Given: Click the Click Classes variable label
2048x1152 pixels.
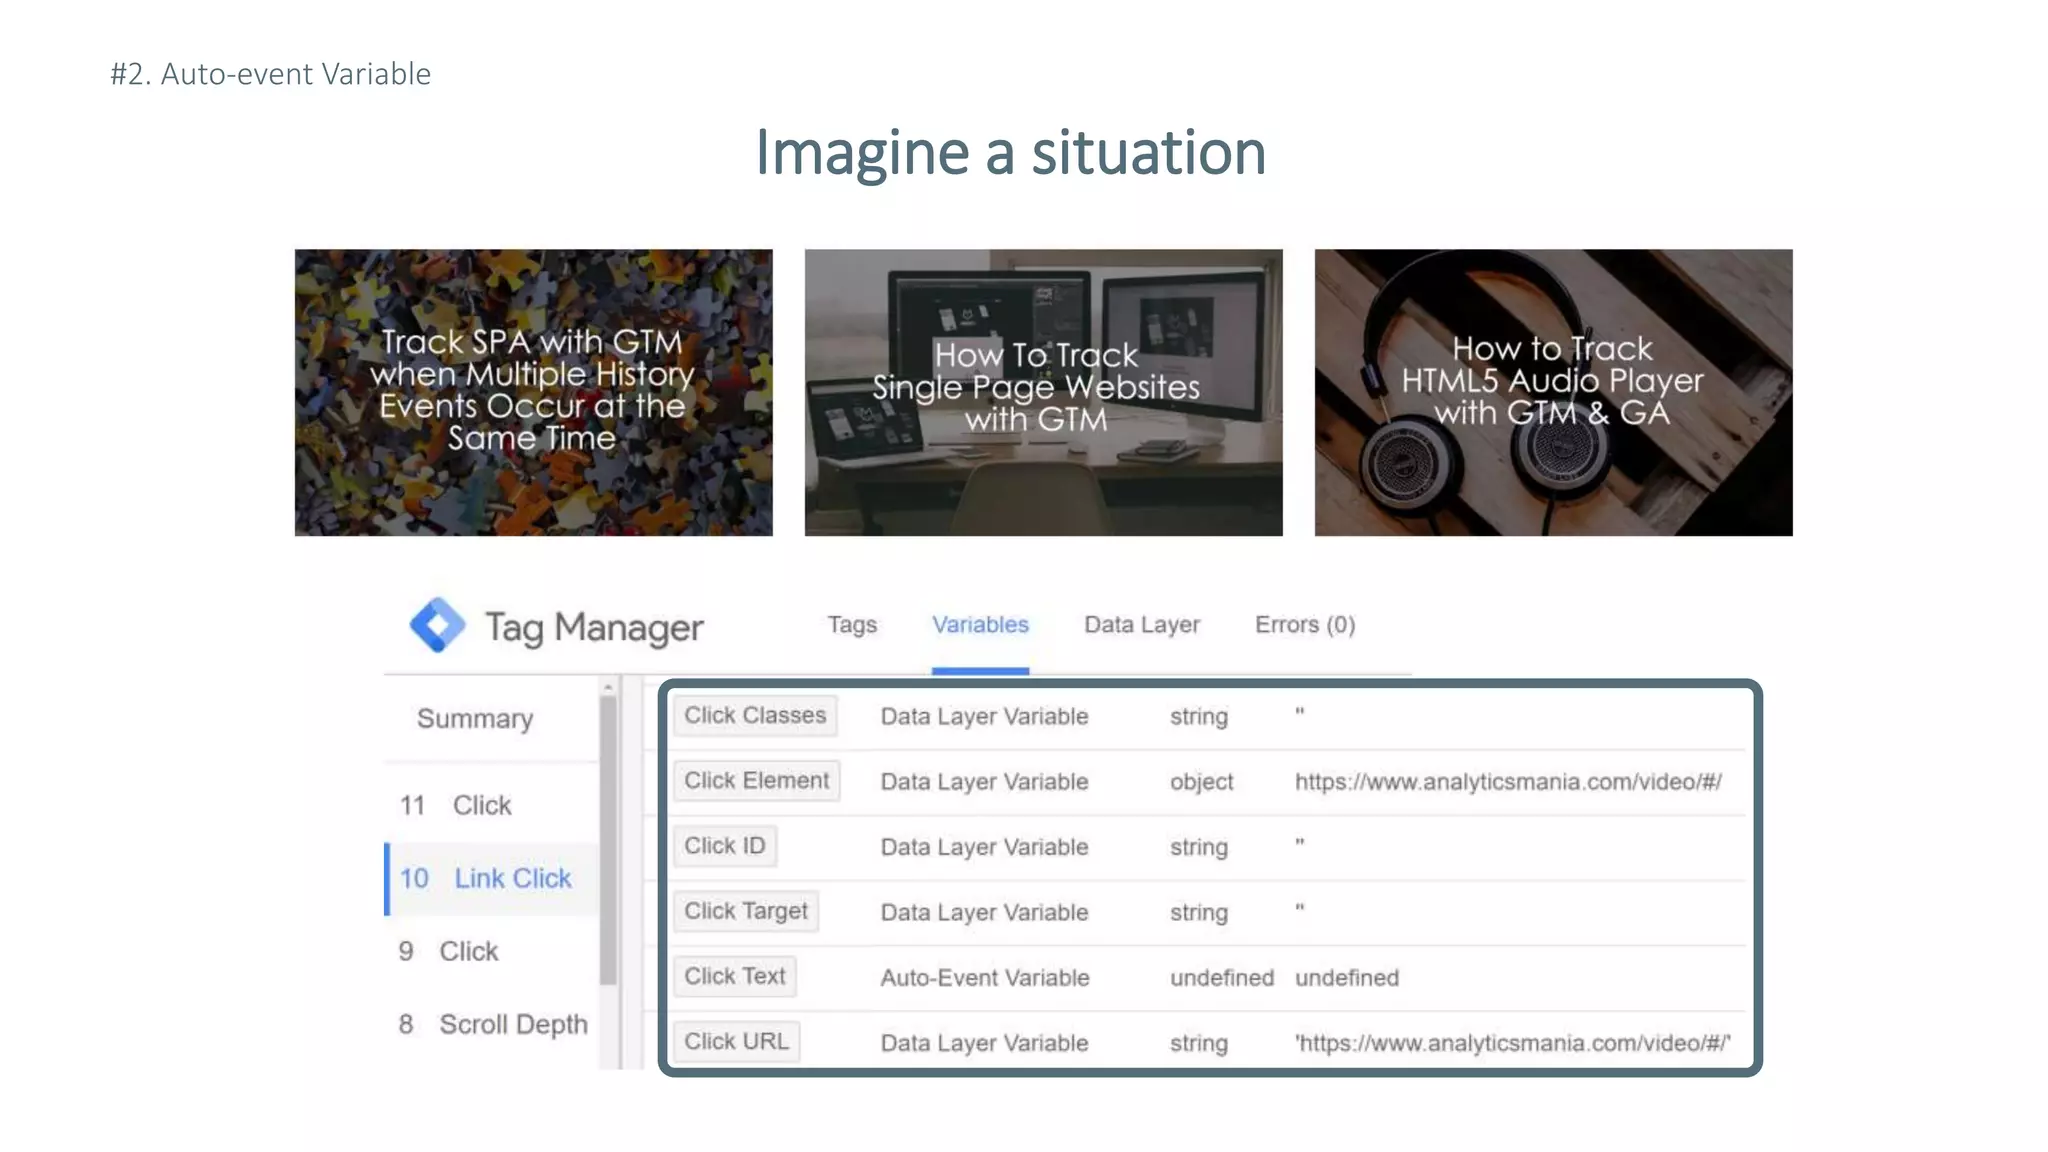Looking at the screenshot, I should point(755,716).
